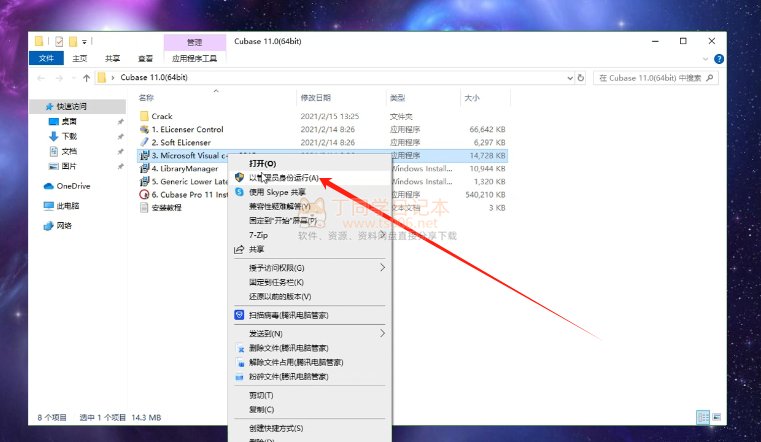
Task: Open the quick access toolbar customize dropdown
Action: [85, 42]
